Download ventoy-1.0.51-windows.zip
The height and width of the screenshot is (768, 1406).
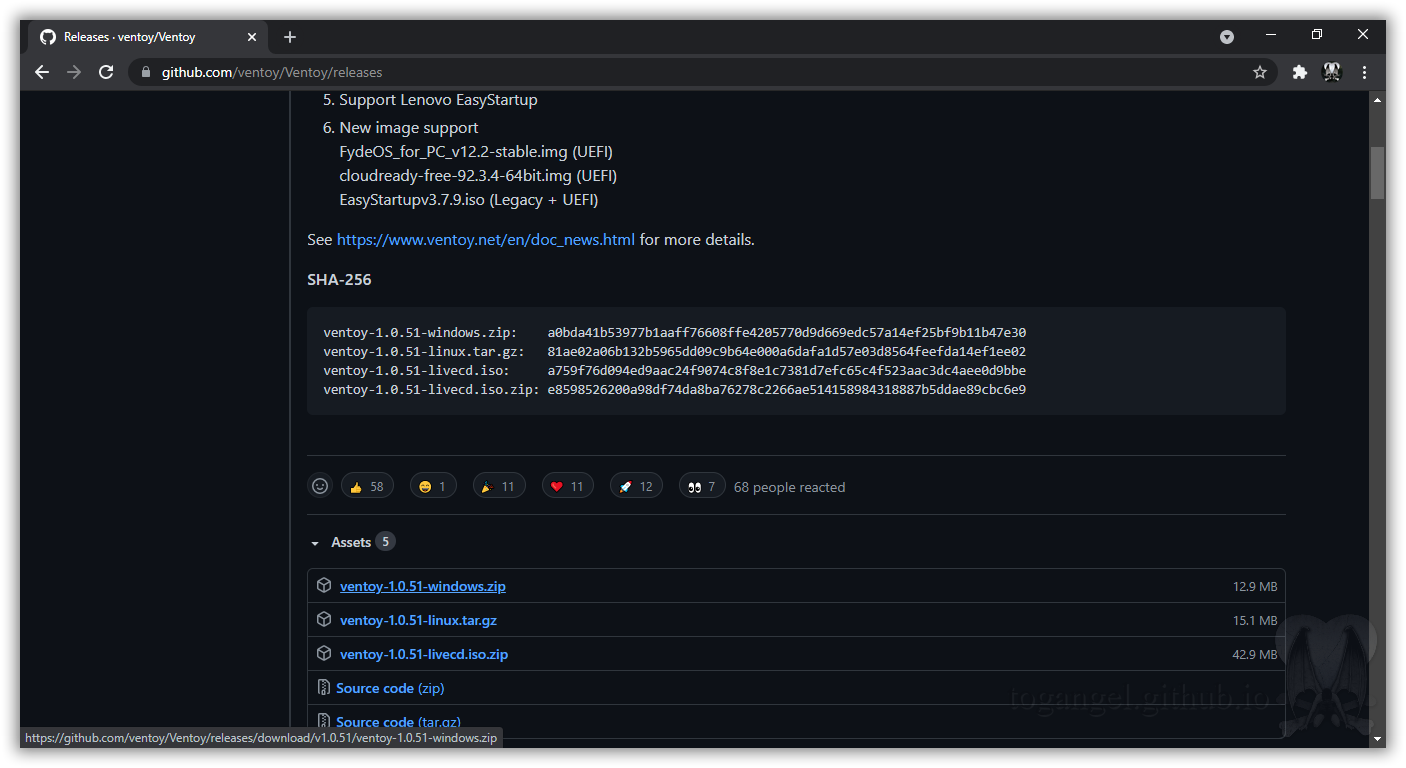(423, 586)
